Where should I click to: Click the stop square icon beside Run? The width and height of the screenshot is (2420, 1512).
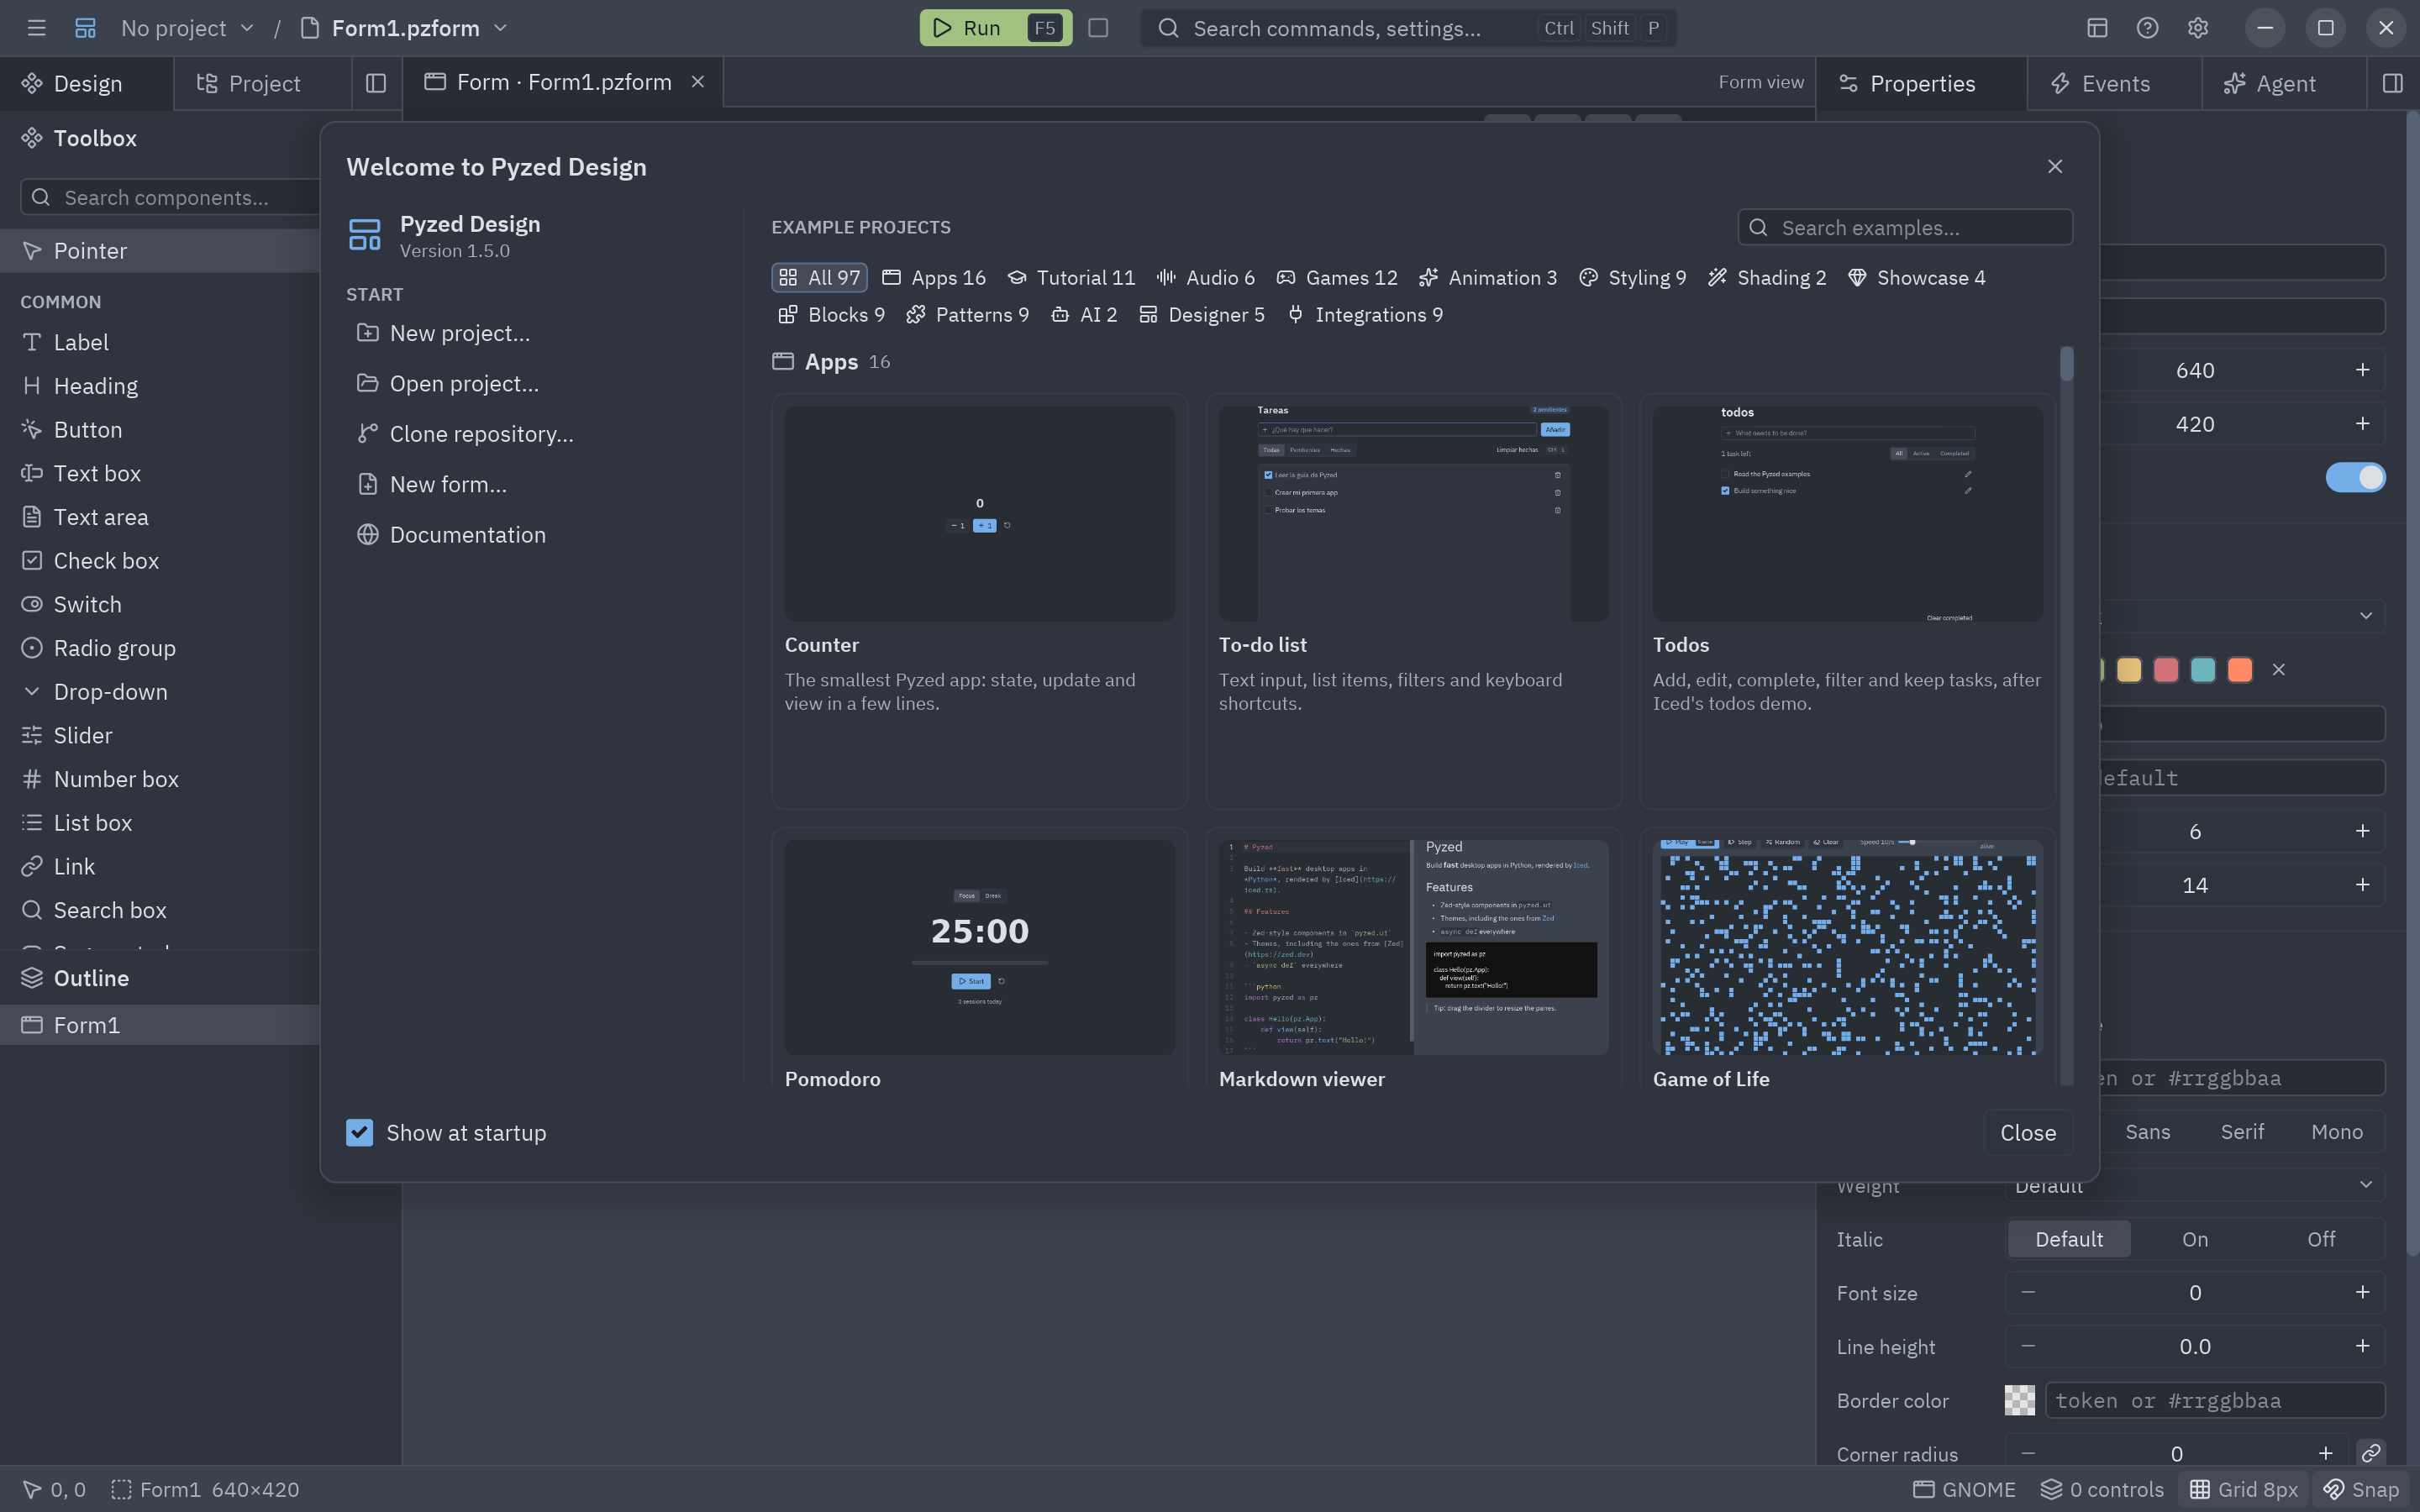(x=1098, y=28)
